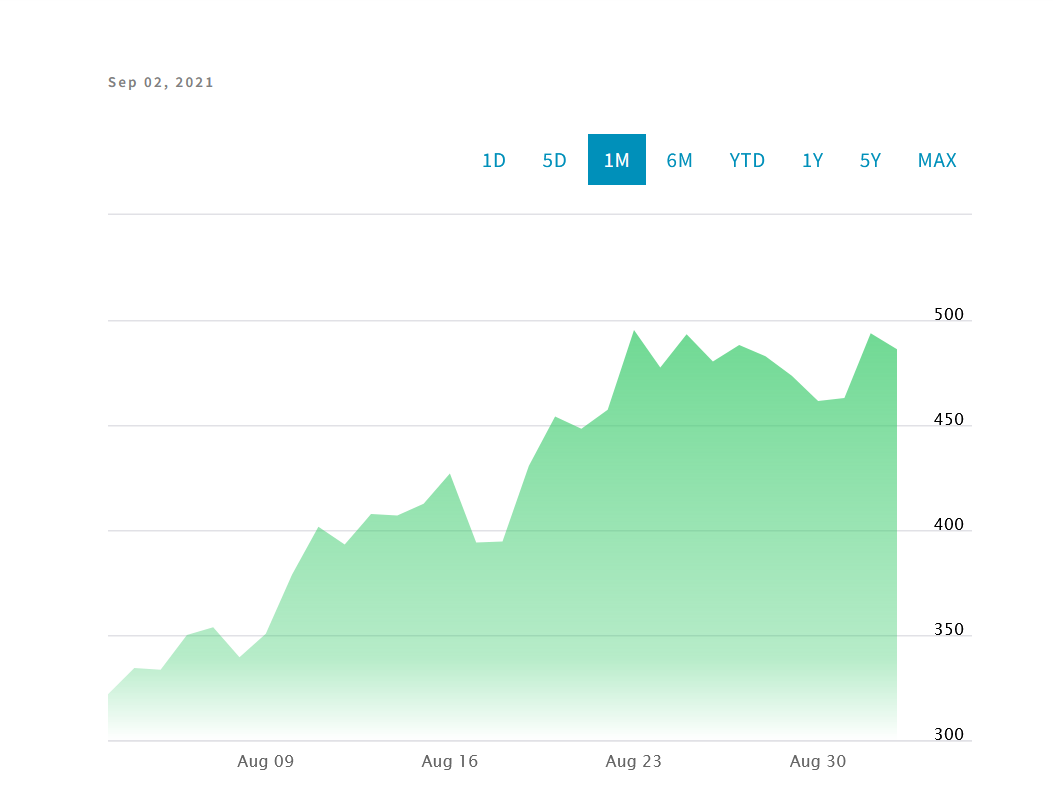The width and height of the screenshot is (1053, 804).
Task: Show the 6M chart range
Action: [679, 160]
